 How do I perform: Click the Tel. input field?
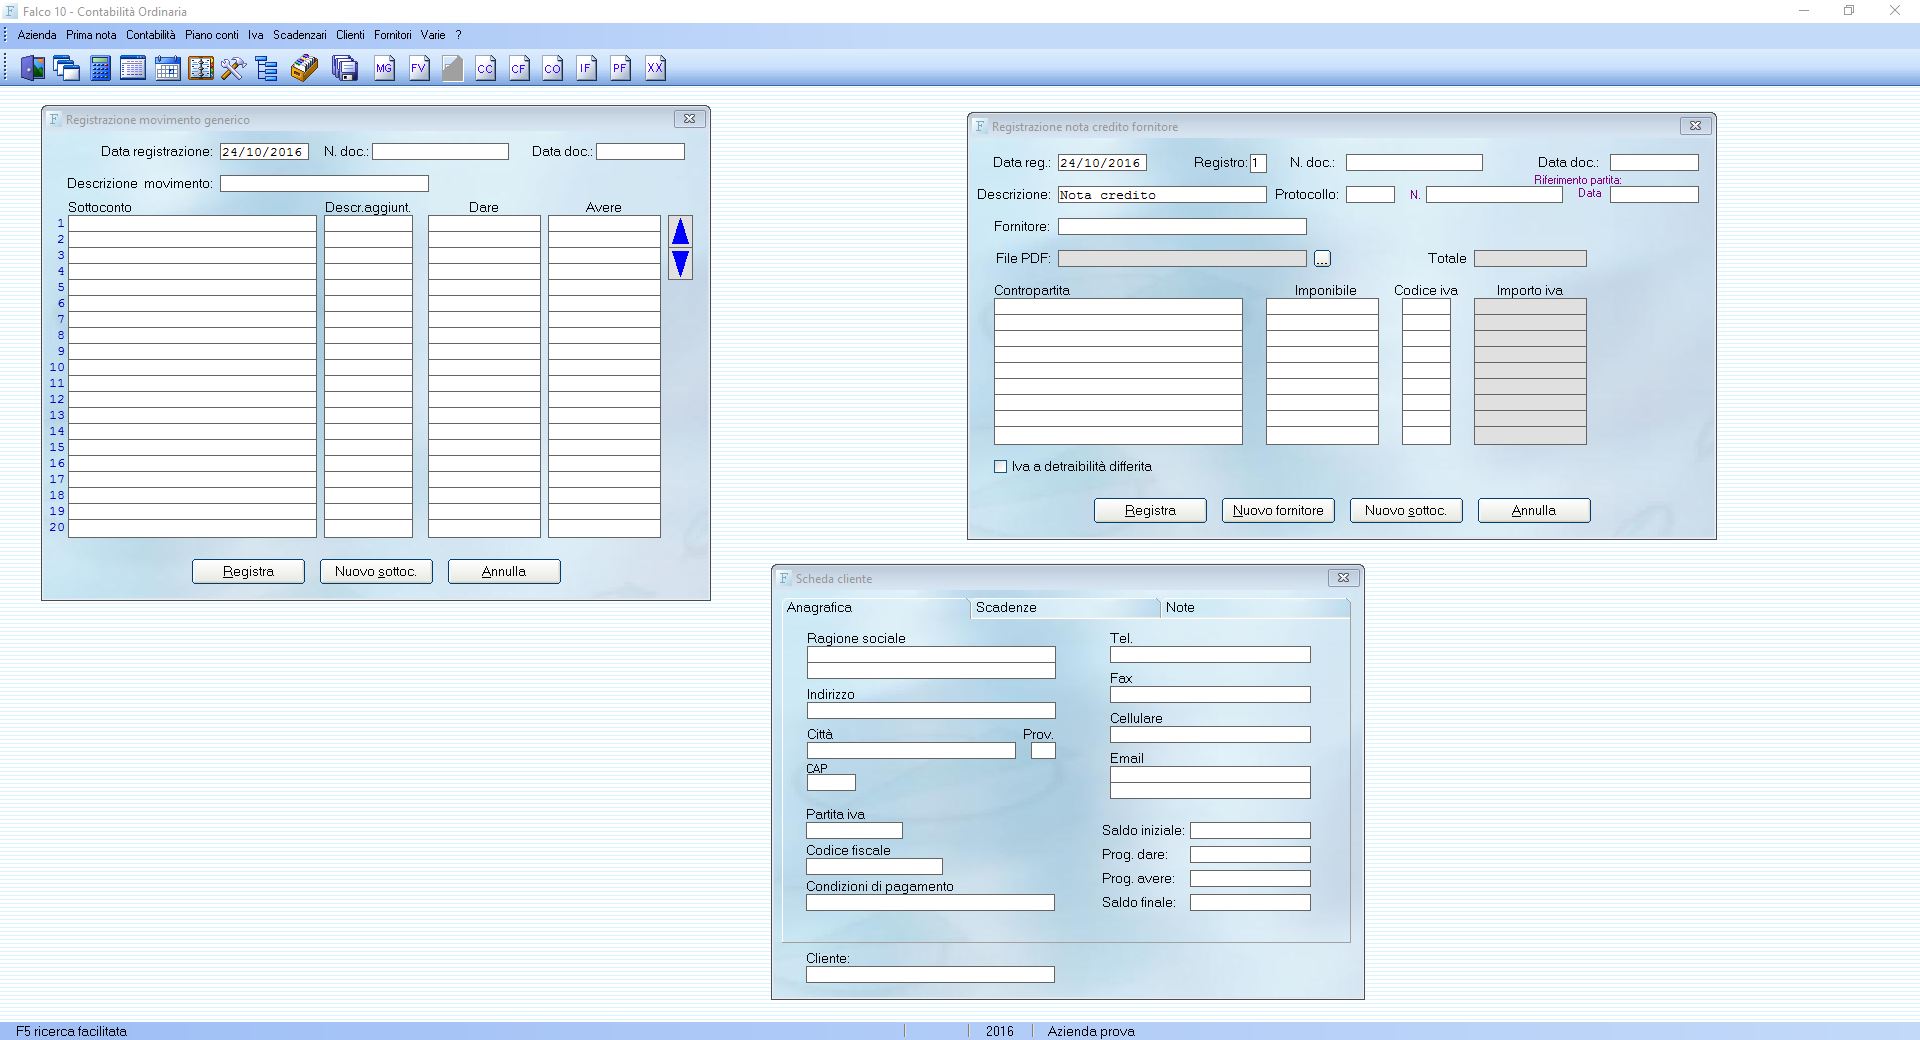(x=1210, y=655)
